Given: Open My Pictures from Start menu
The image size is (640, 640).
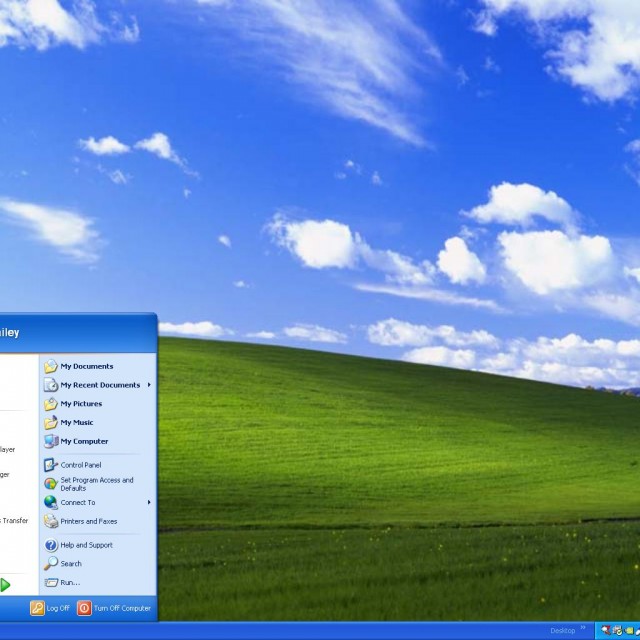Looking at the screenshot, I should point(80,404).
